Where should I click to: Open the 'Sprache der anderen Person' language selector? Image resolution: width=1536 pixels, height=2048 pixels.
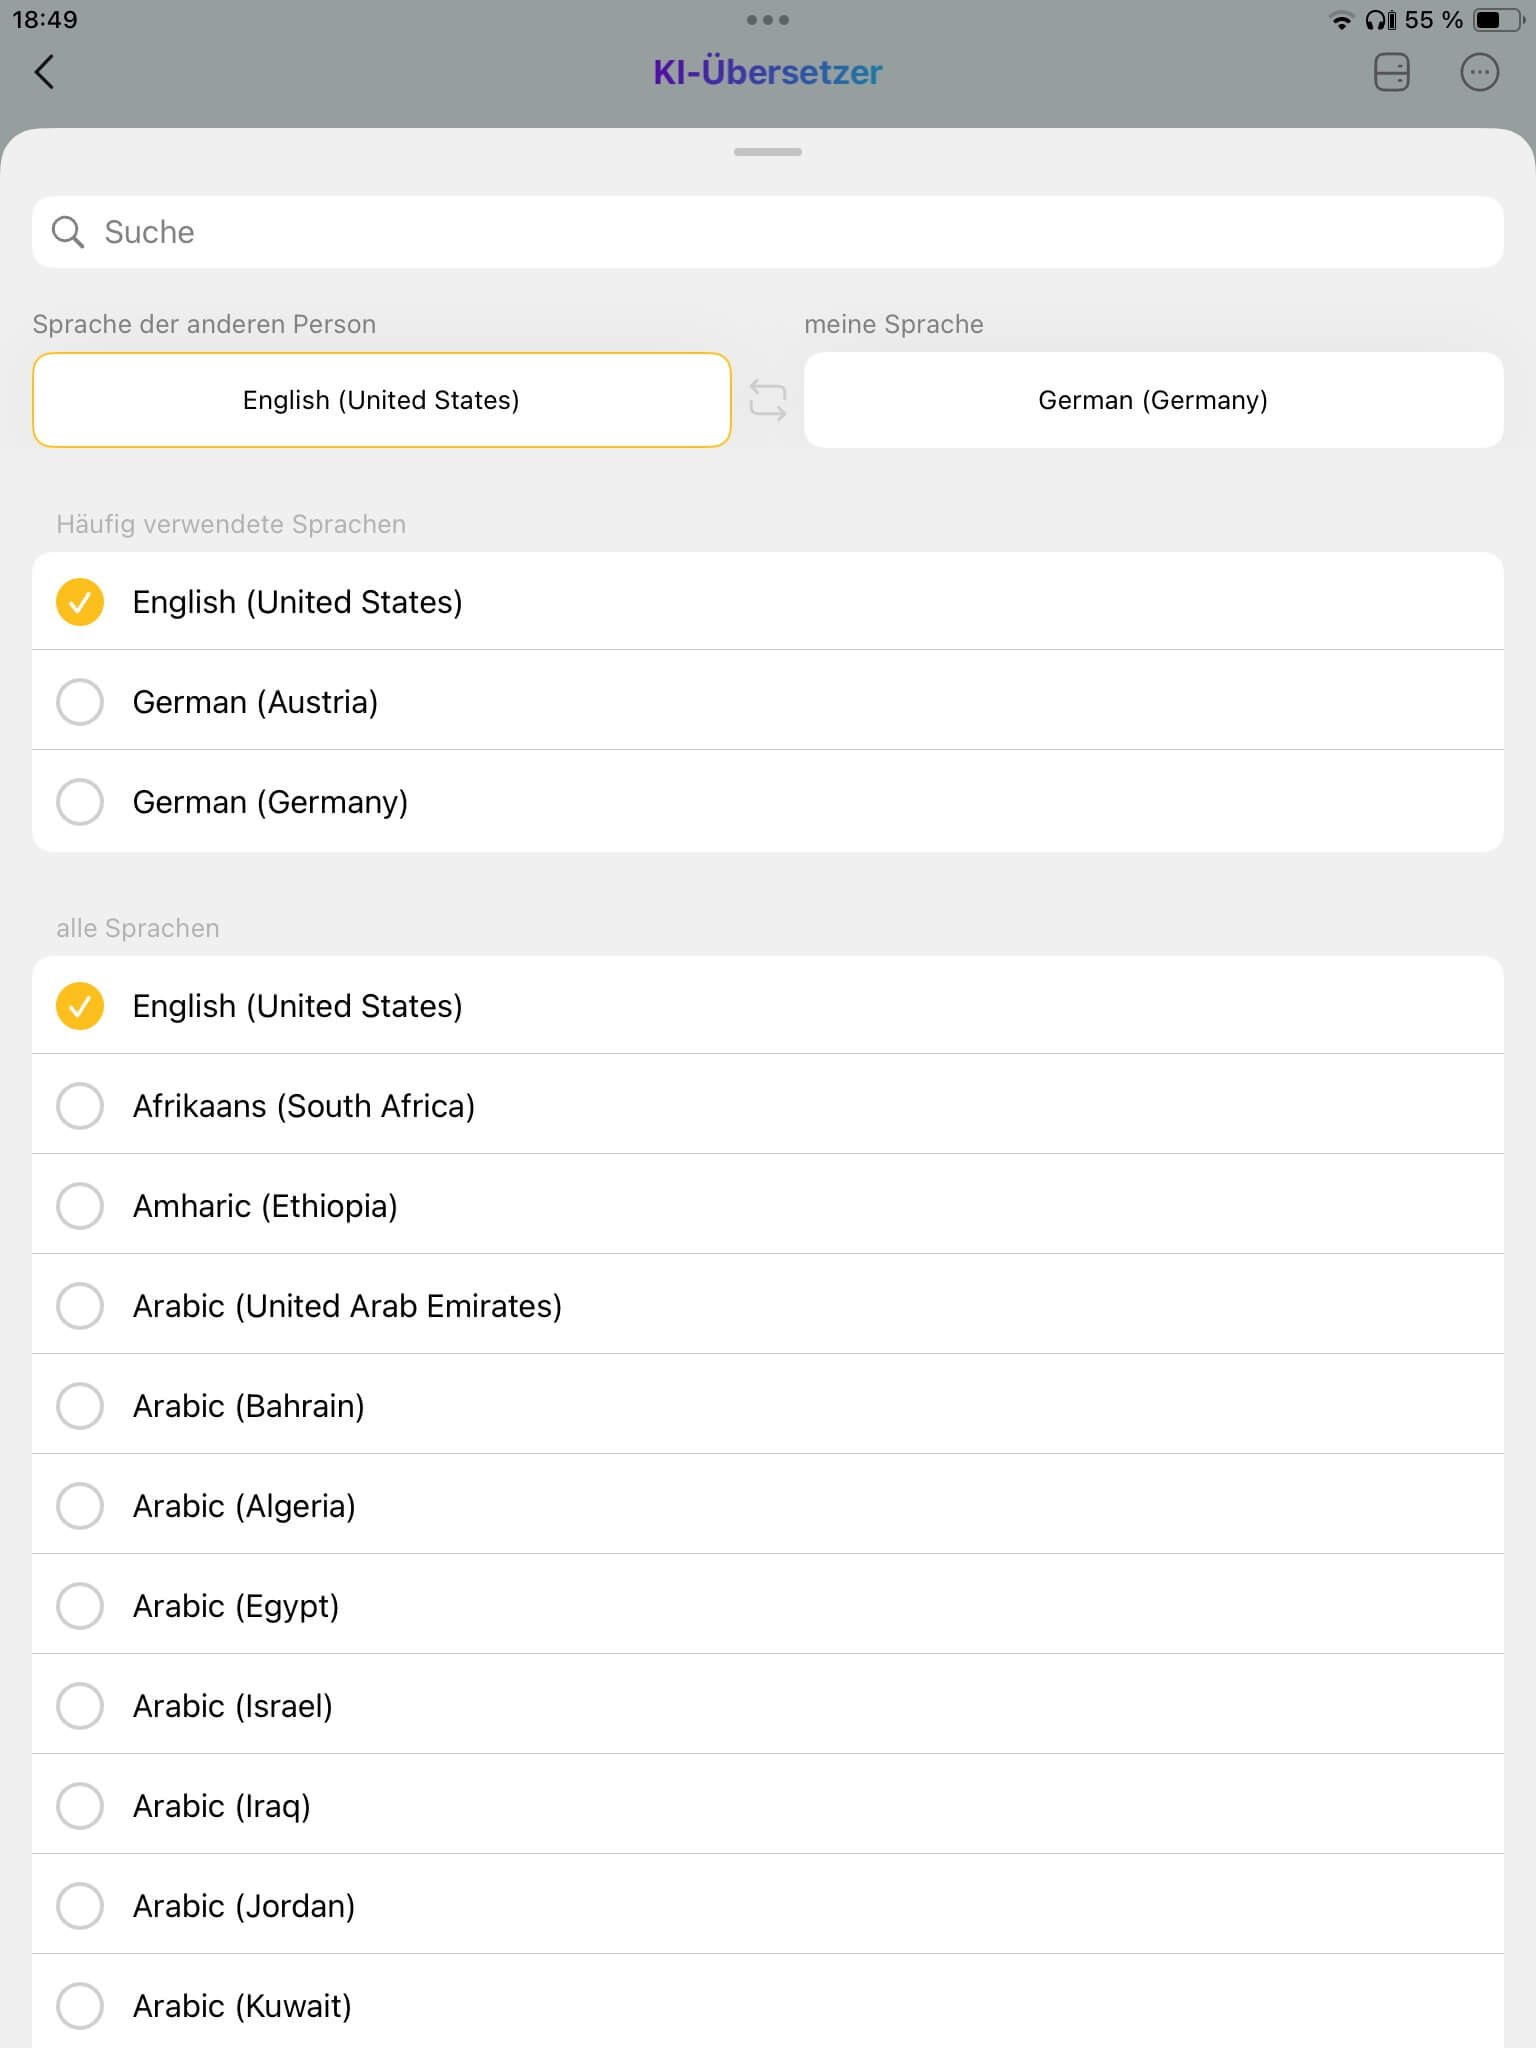[381, 400]
